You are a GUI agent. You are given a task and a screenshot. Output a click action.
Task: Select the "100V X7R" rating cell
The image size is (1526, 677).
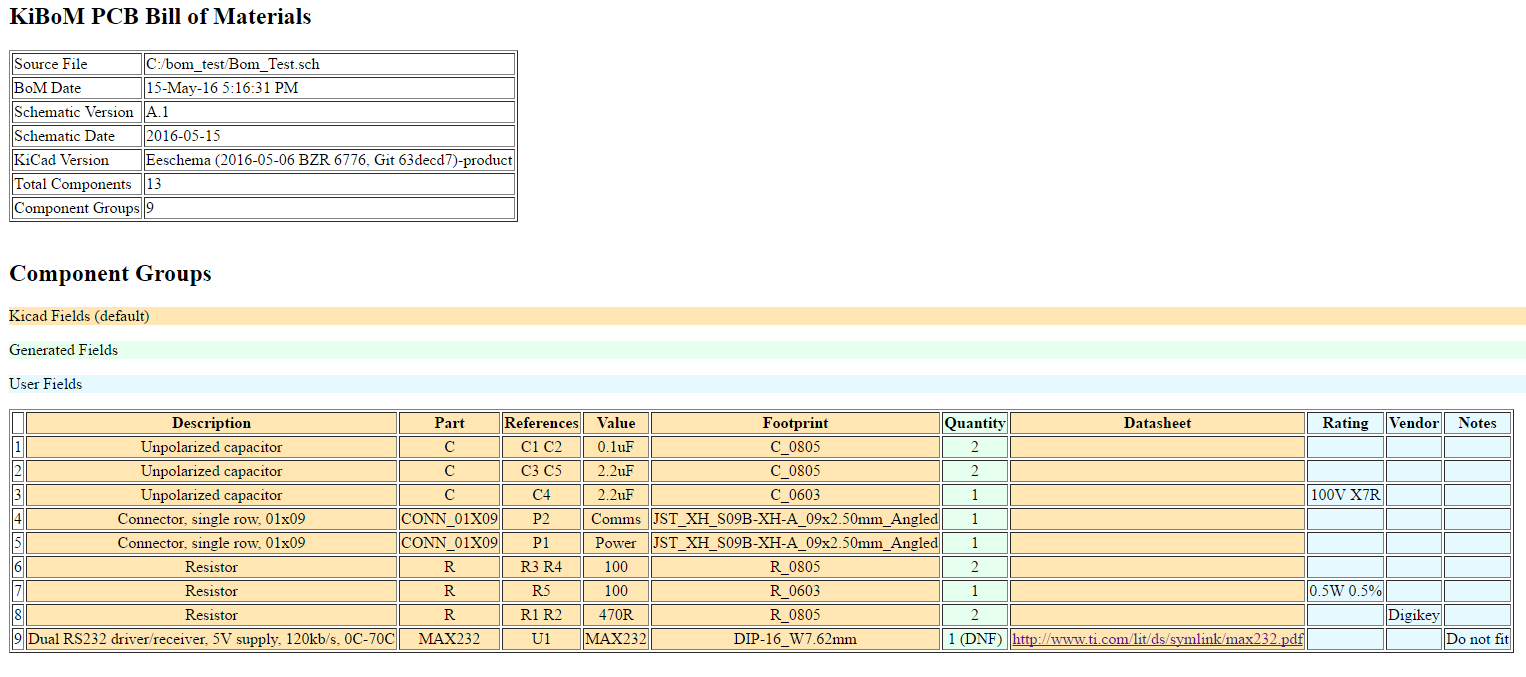pyautogui.click(x=1345, y=495)
